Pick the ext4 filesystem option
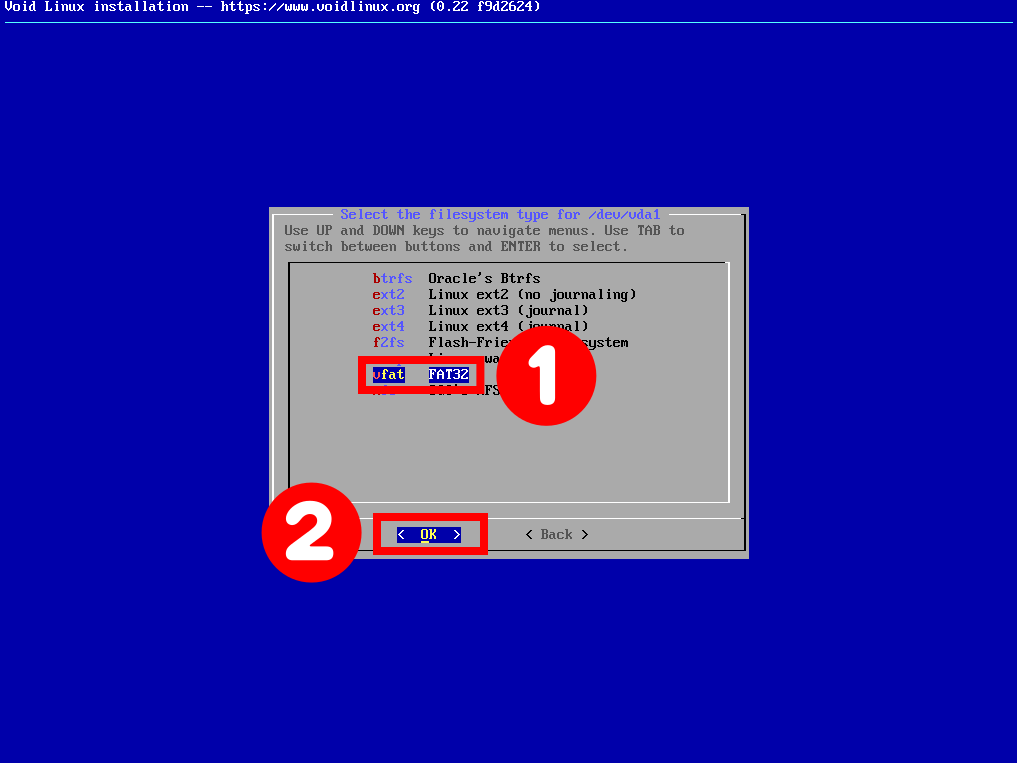 pyautogui.click(x=480, y=326)
